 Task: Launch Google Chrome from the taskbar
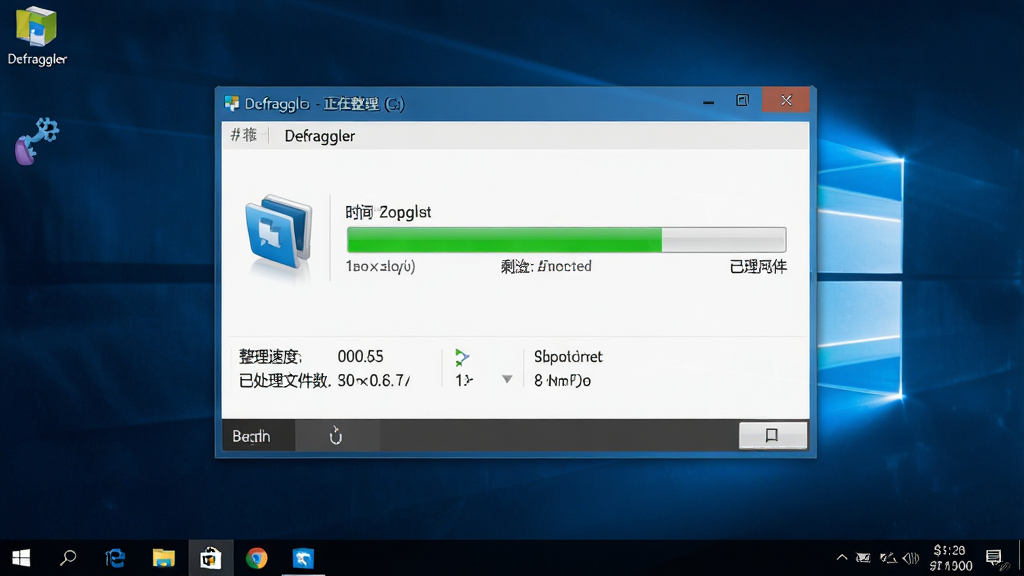click(257, 558)
